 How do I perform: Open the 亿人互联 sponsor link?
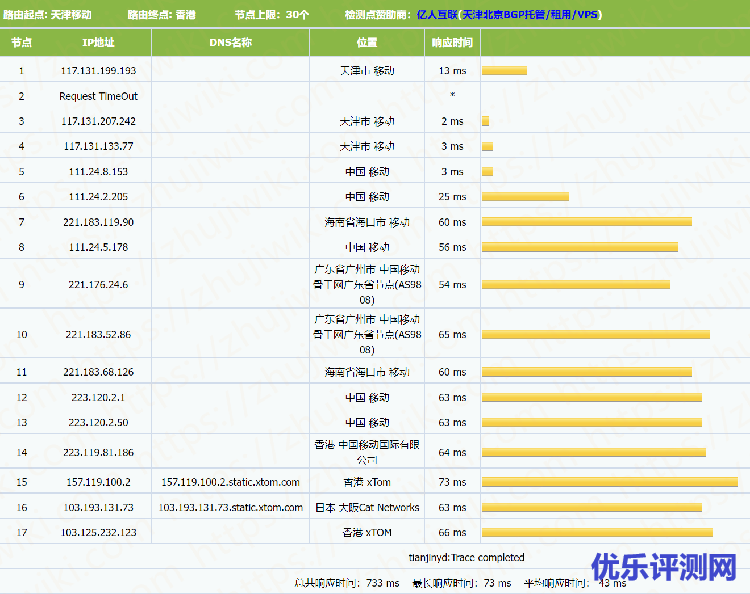[438, 16]
